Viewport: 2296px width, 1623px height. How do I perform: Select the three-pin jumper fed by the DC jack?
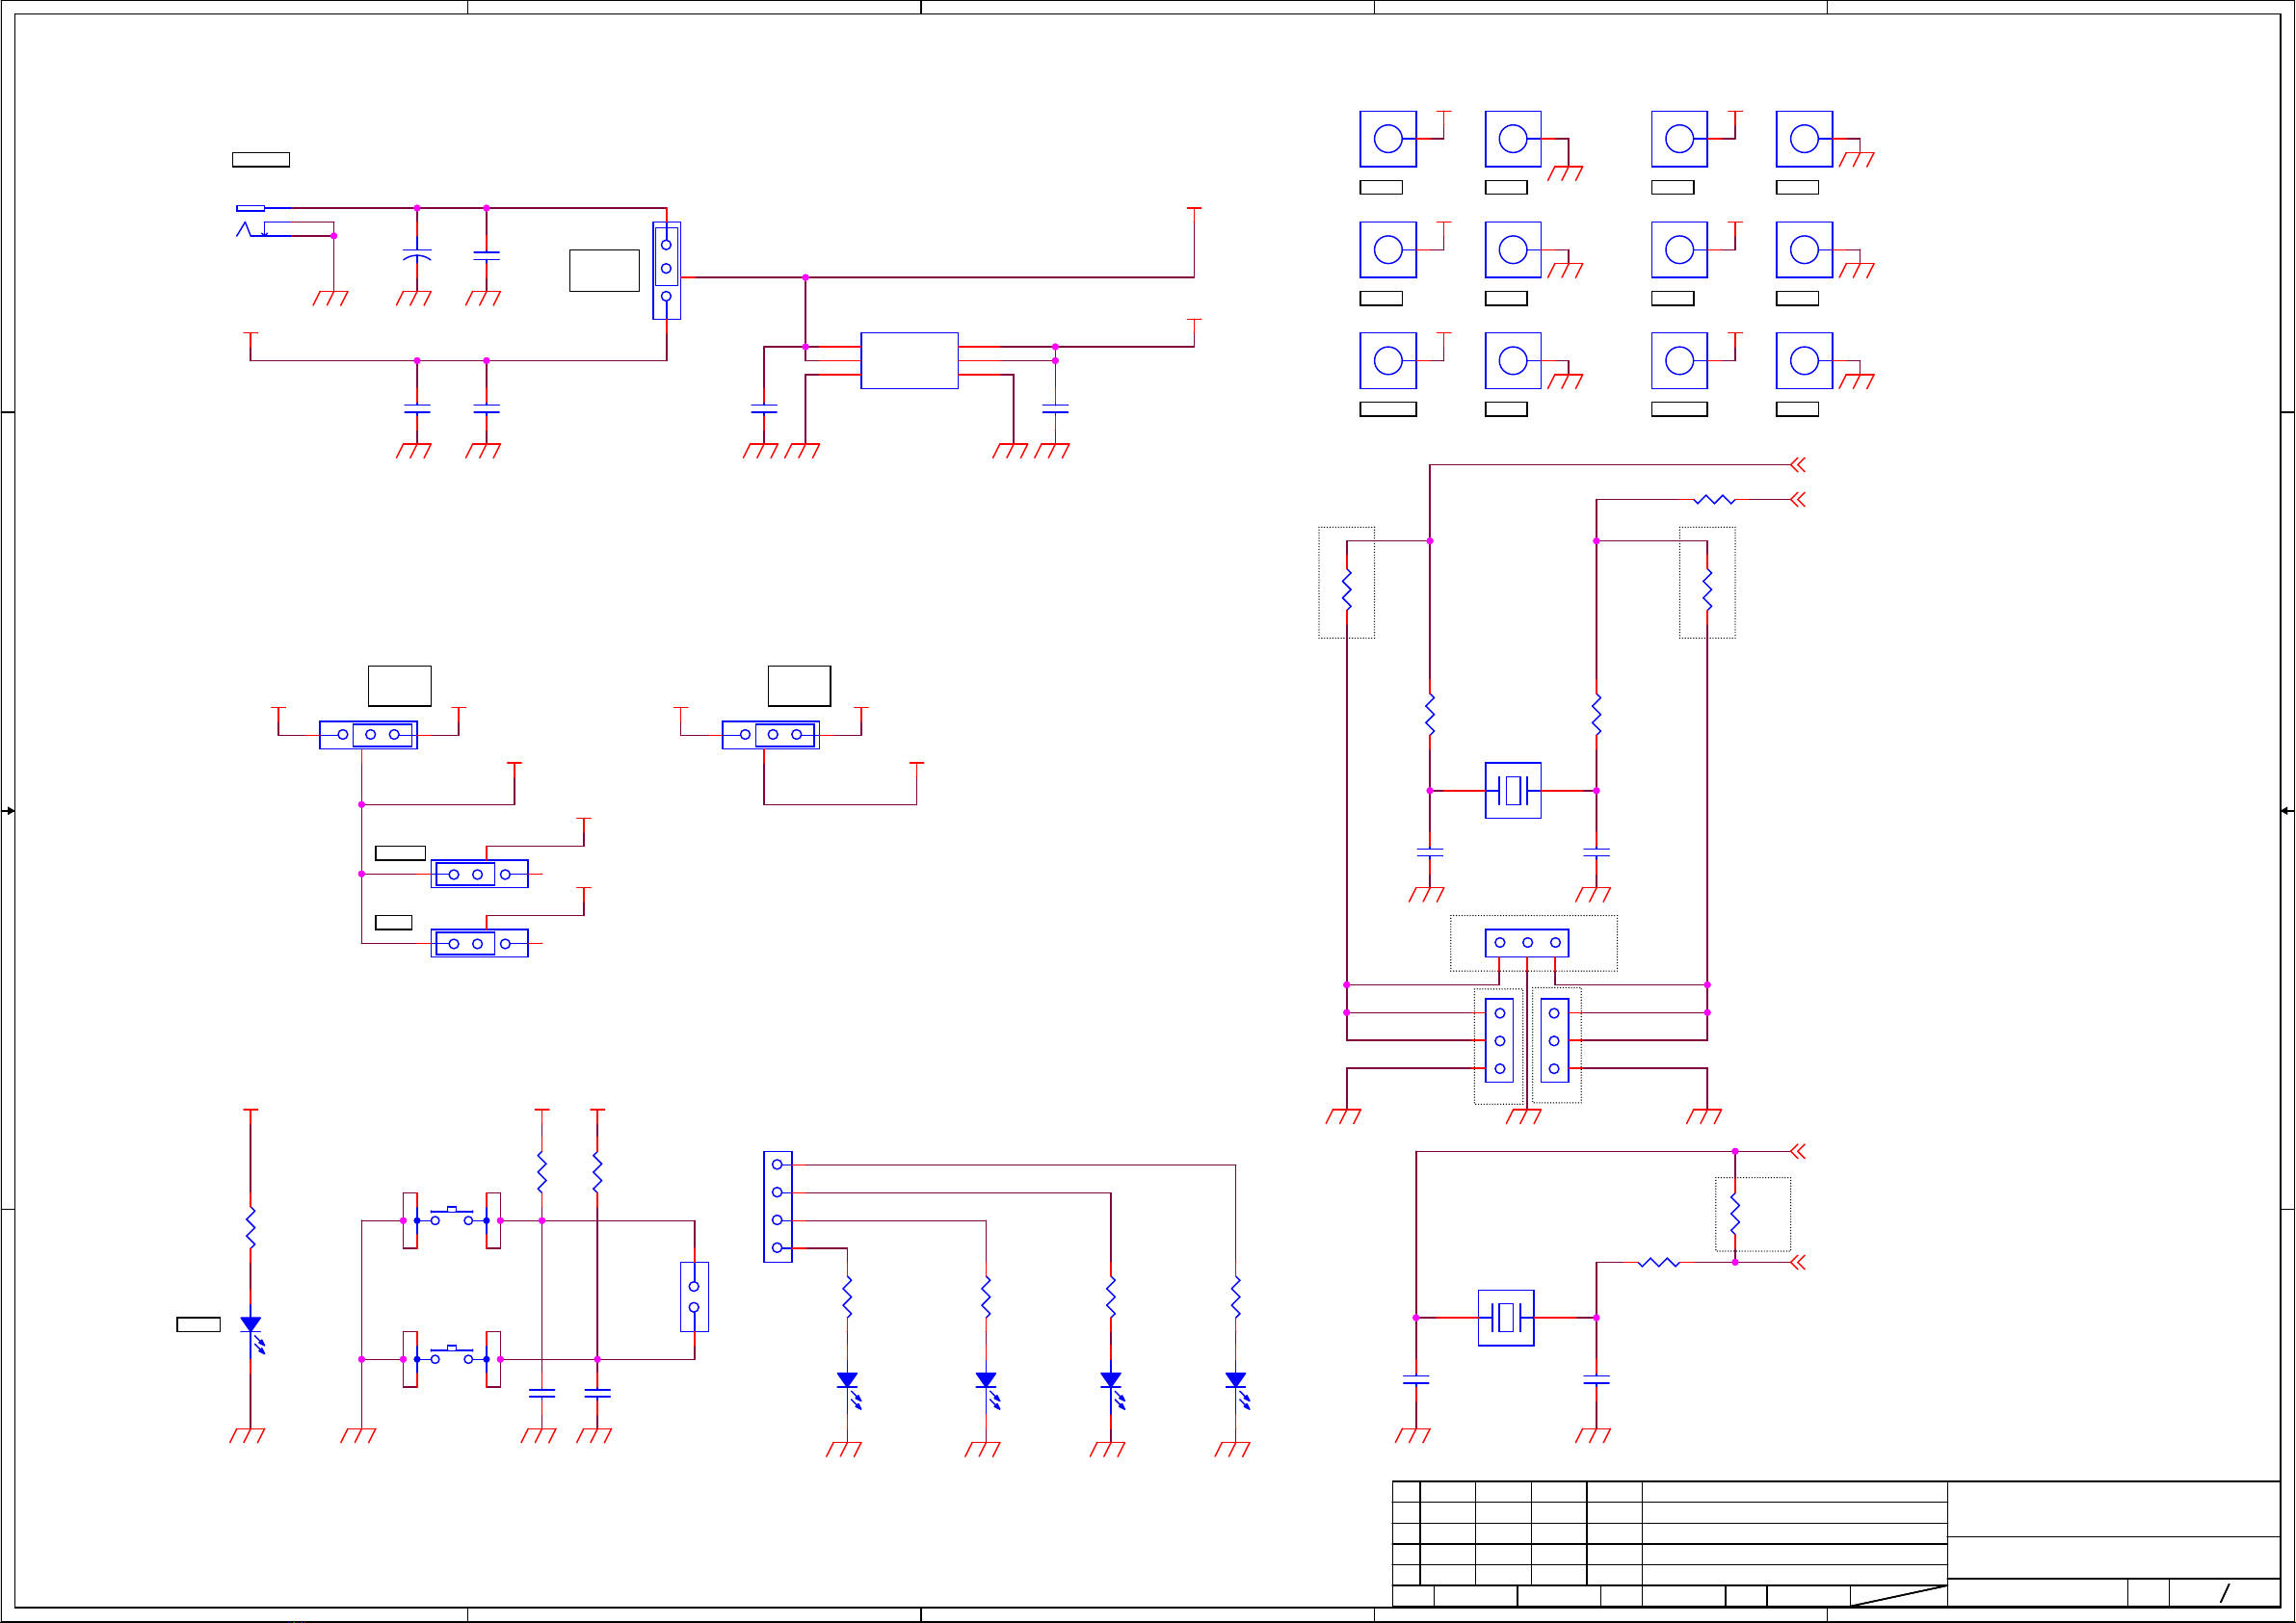(666, 270)
